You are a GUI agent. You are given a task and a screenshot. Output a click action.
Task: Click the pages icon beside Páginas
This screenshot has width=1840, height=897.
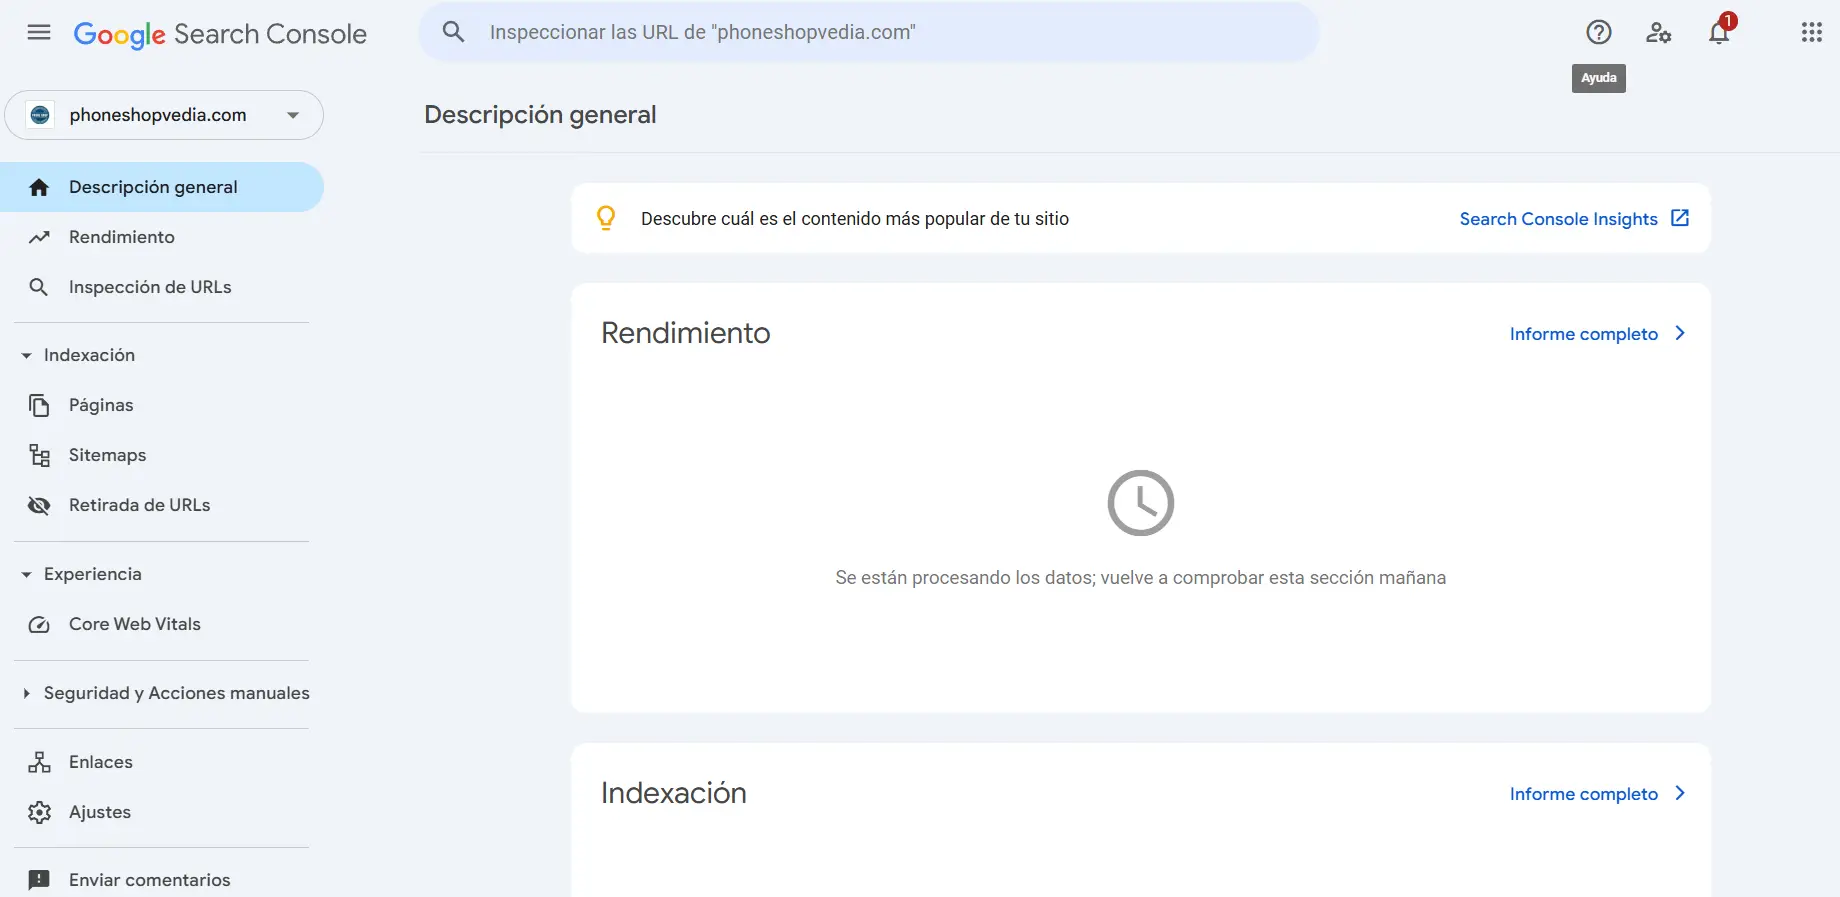click(39, 405)
